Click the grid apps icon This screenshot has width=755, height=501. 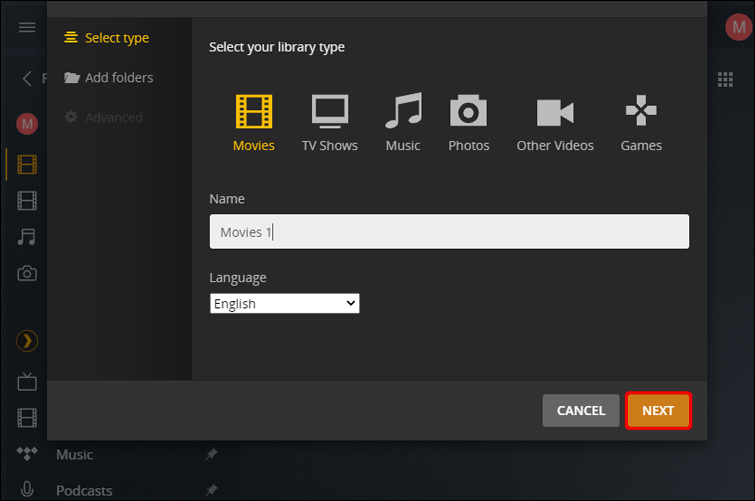pos(725,79)
